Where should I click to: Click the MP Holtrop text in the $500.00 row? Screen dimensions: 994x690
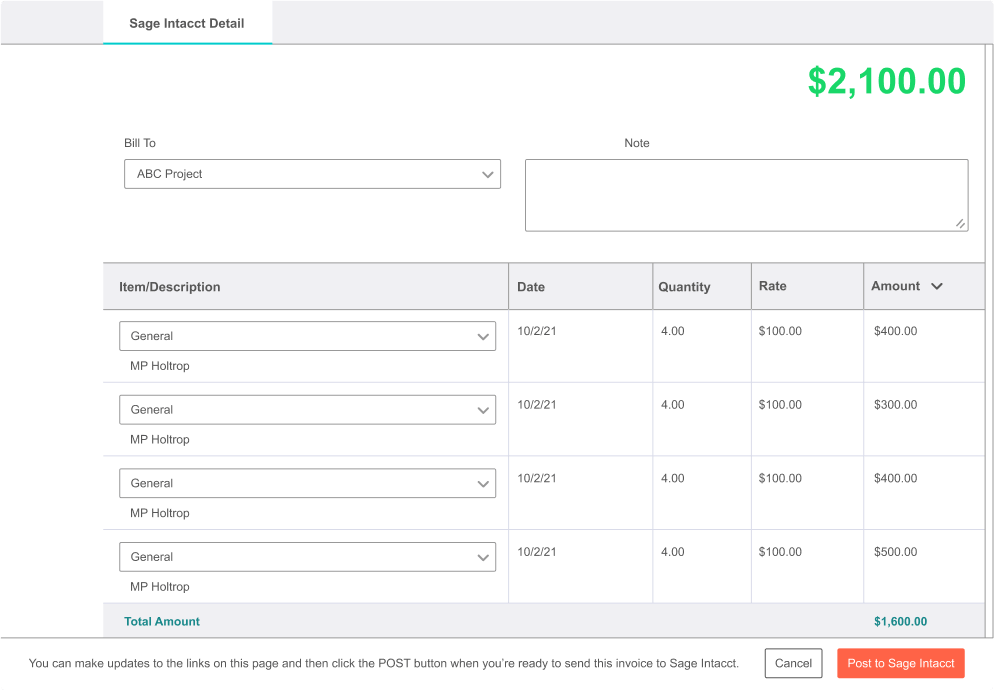(160, 587)
